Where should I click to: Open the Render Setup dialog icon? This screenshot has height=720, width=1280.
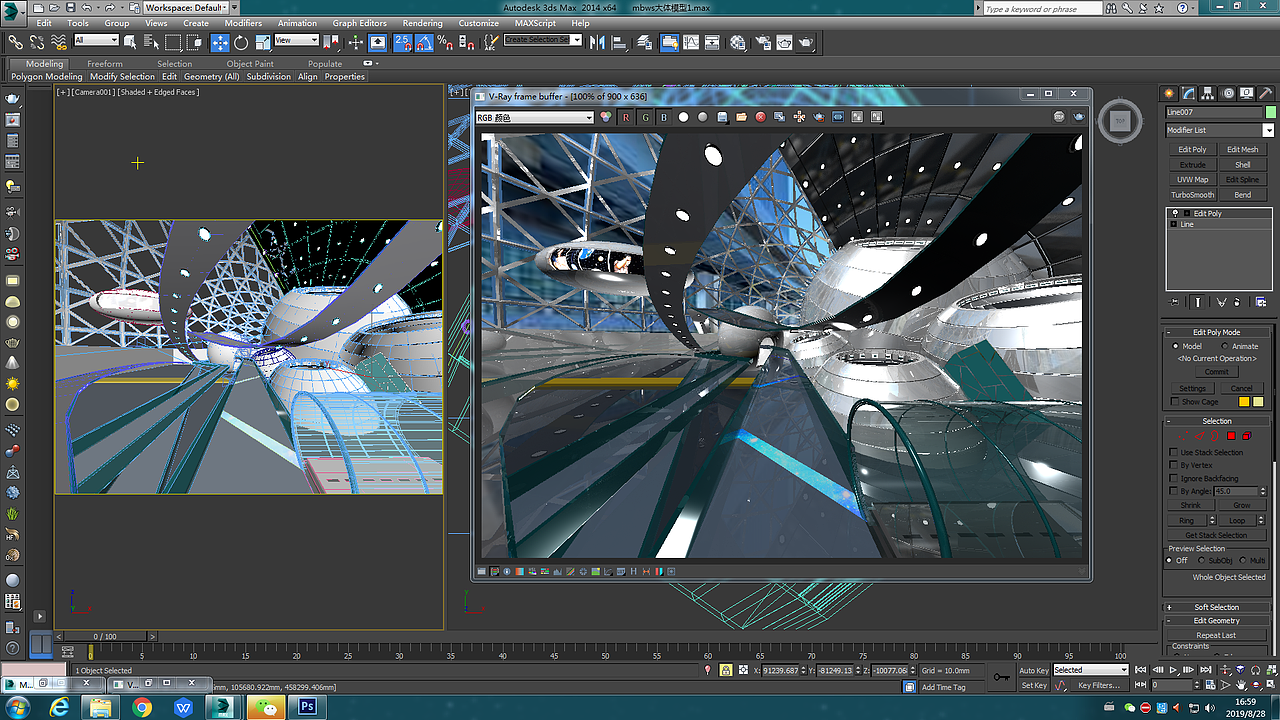click(x=764, y=42)
